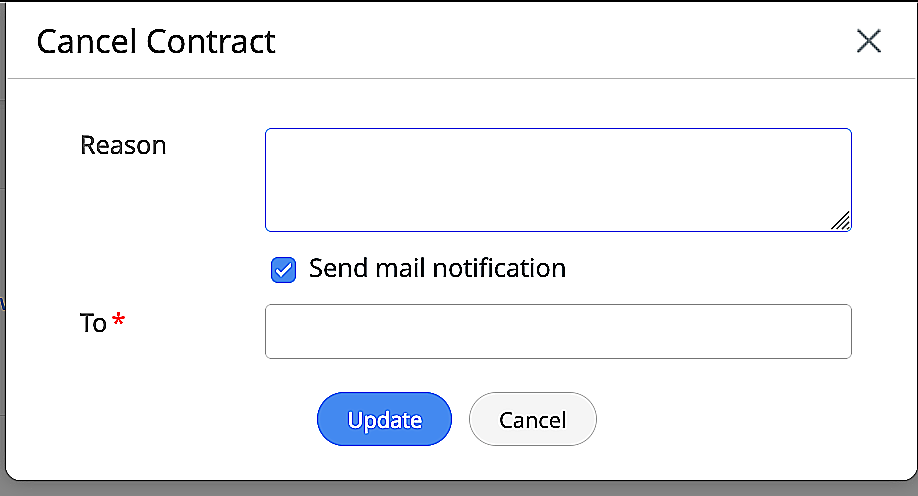Close the Cancel Contract dialog with X
Image resolution: width=918 pixels, height=496 pixels.
(x=868, y=42)
